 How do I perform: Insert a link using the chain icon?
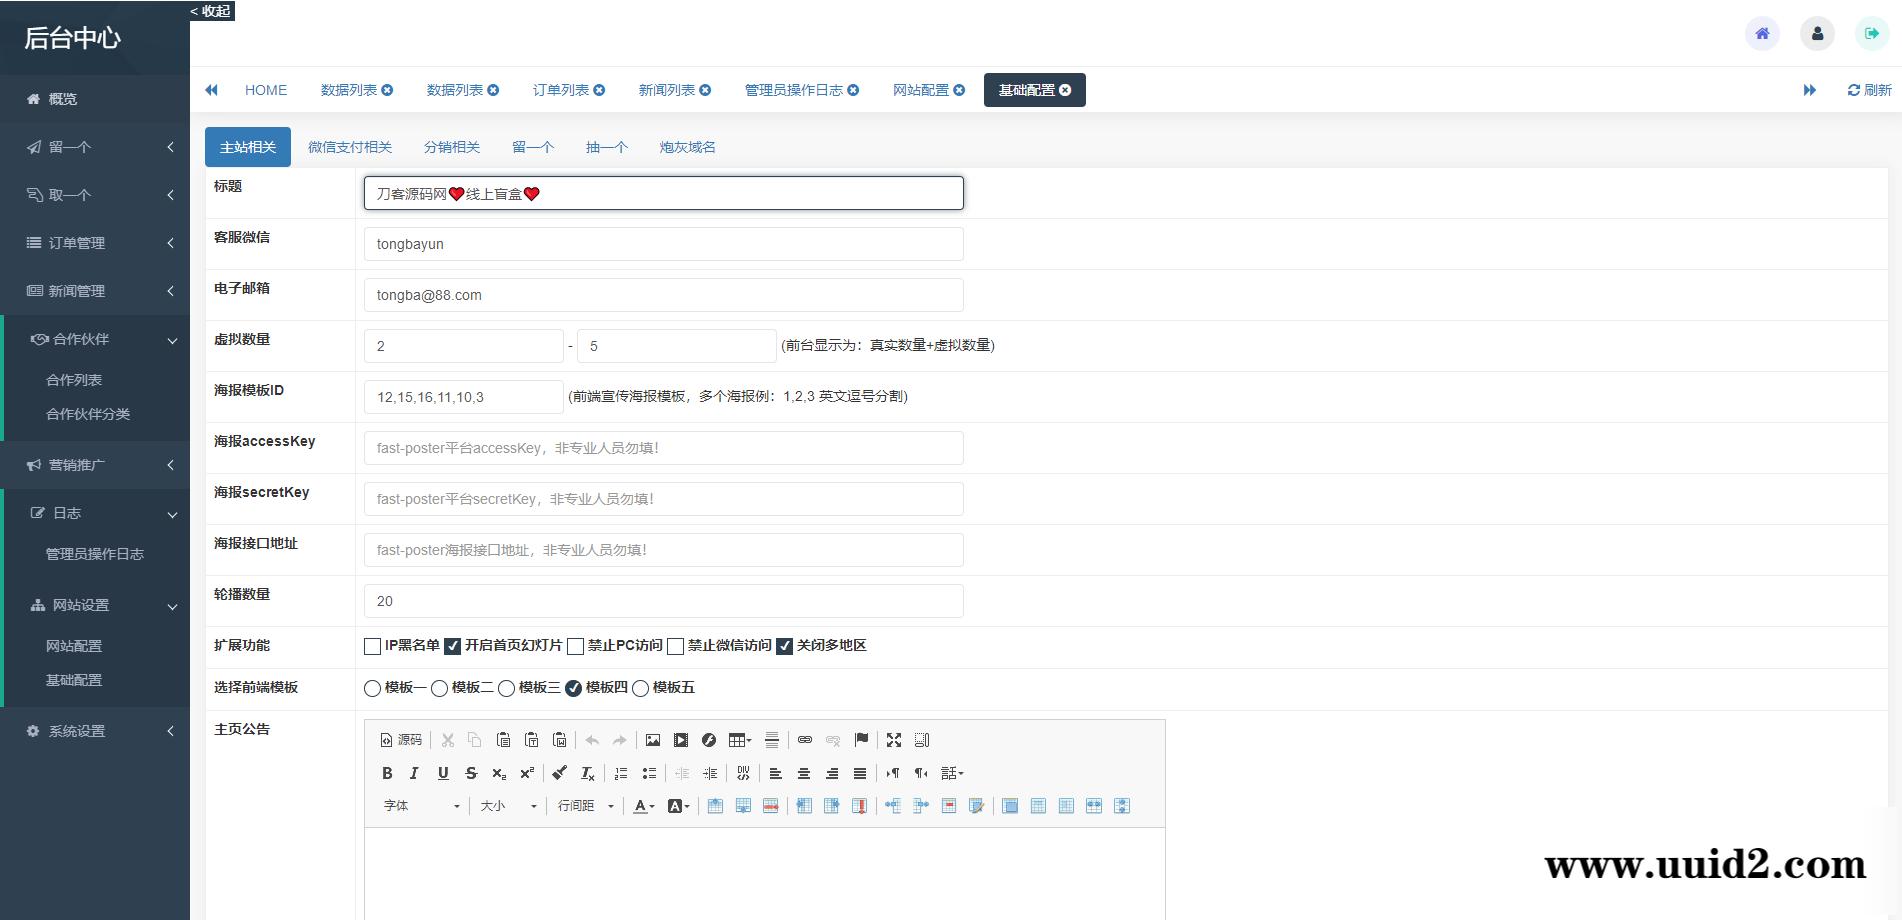click(803, 740)
